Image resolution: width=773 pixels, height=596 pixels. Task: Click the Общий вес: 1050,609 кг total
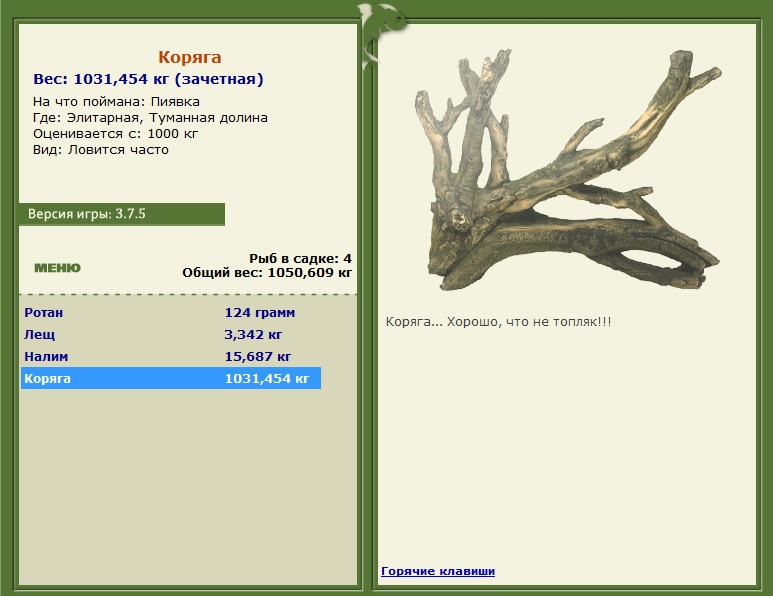267,273
